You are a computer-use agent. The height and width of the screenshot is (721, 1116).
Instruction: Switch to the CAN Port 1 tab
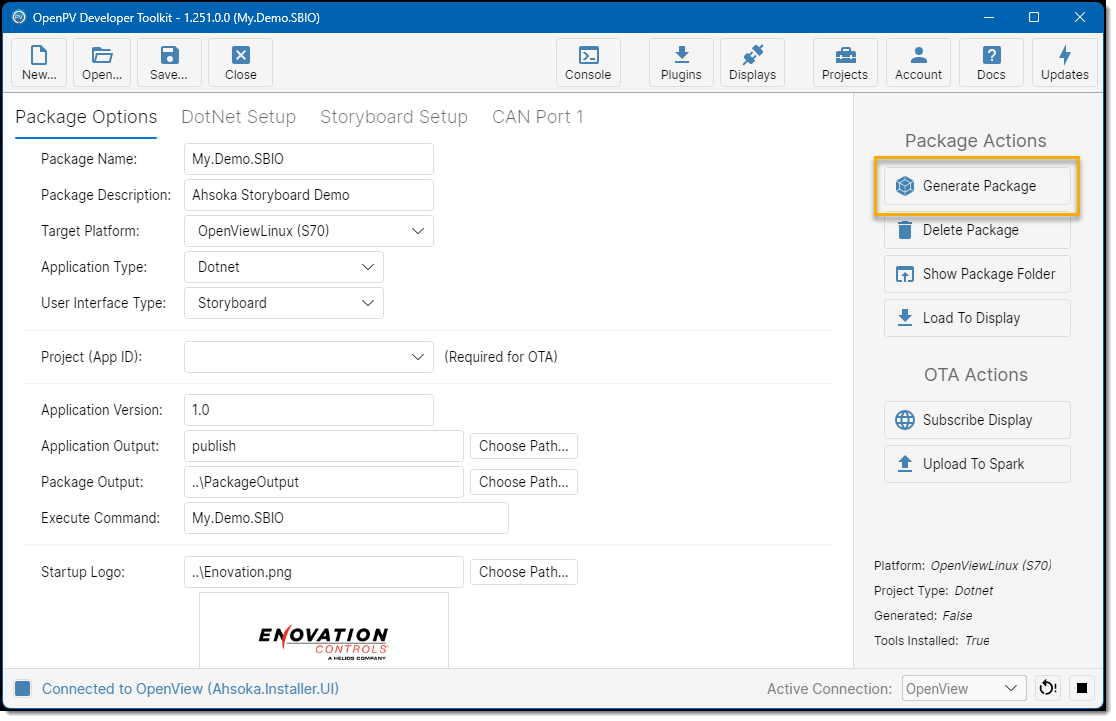(537, 117)
